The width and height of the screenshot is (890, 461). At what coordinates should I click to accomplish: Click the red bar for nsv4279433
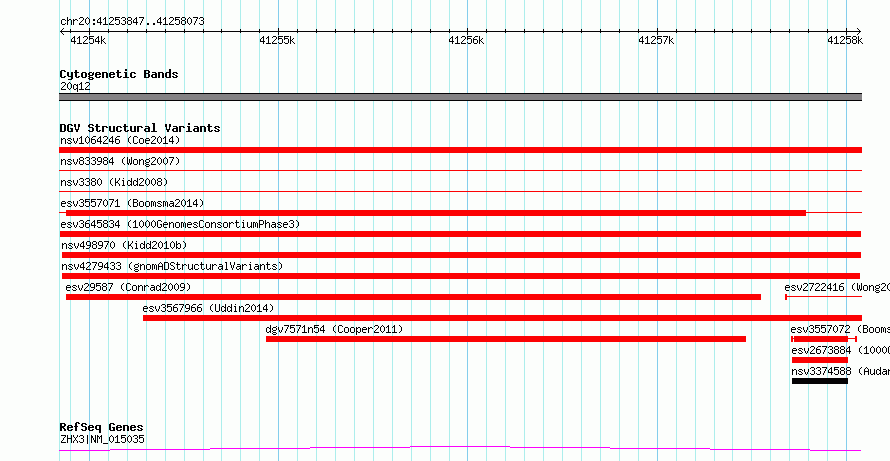point(460,276)
